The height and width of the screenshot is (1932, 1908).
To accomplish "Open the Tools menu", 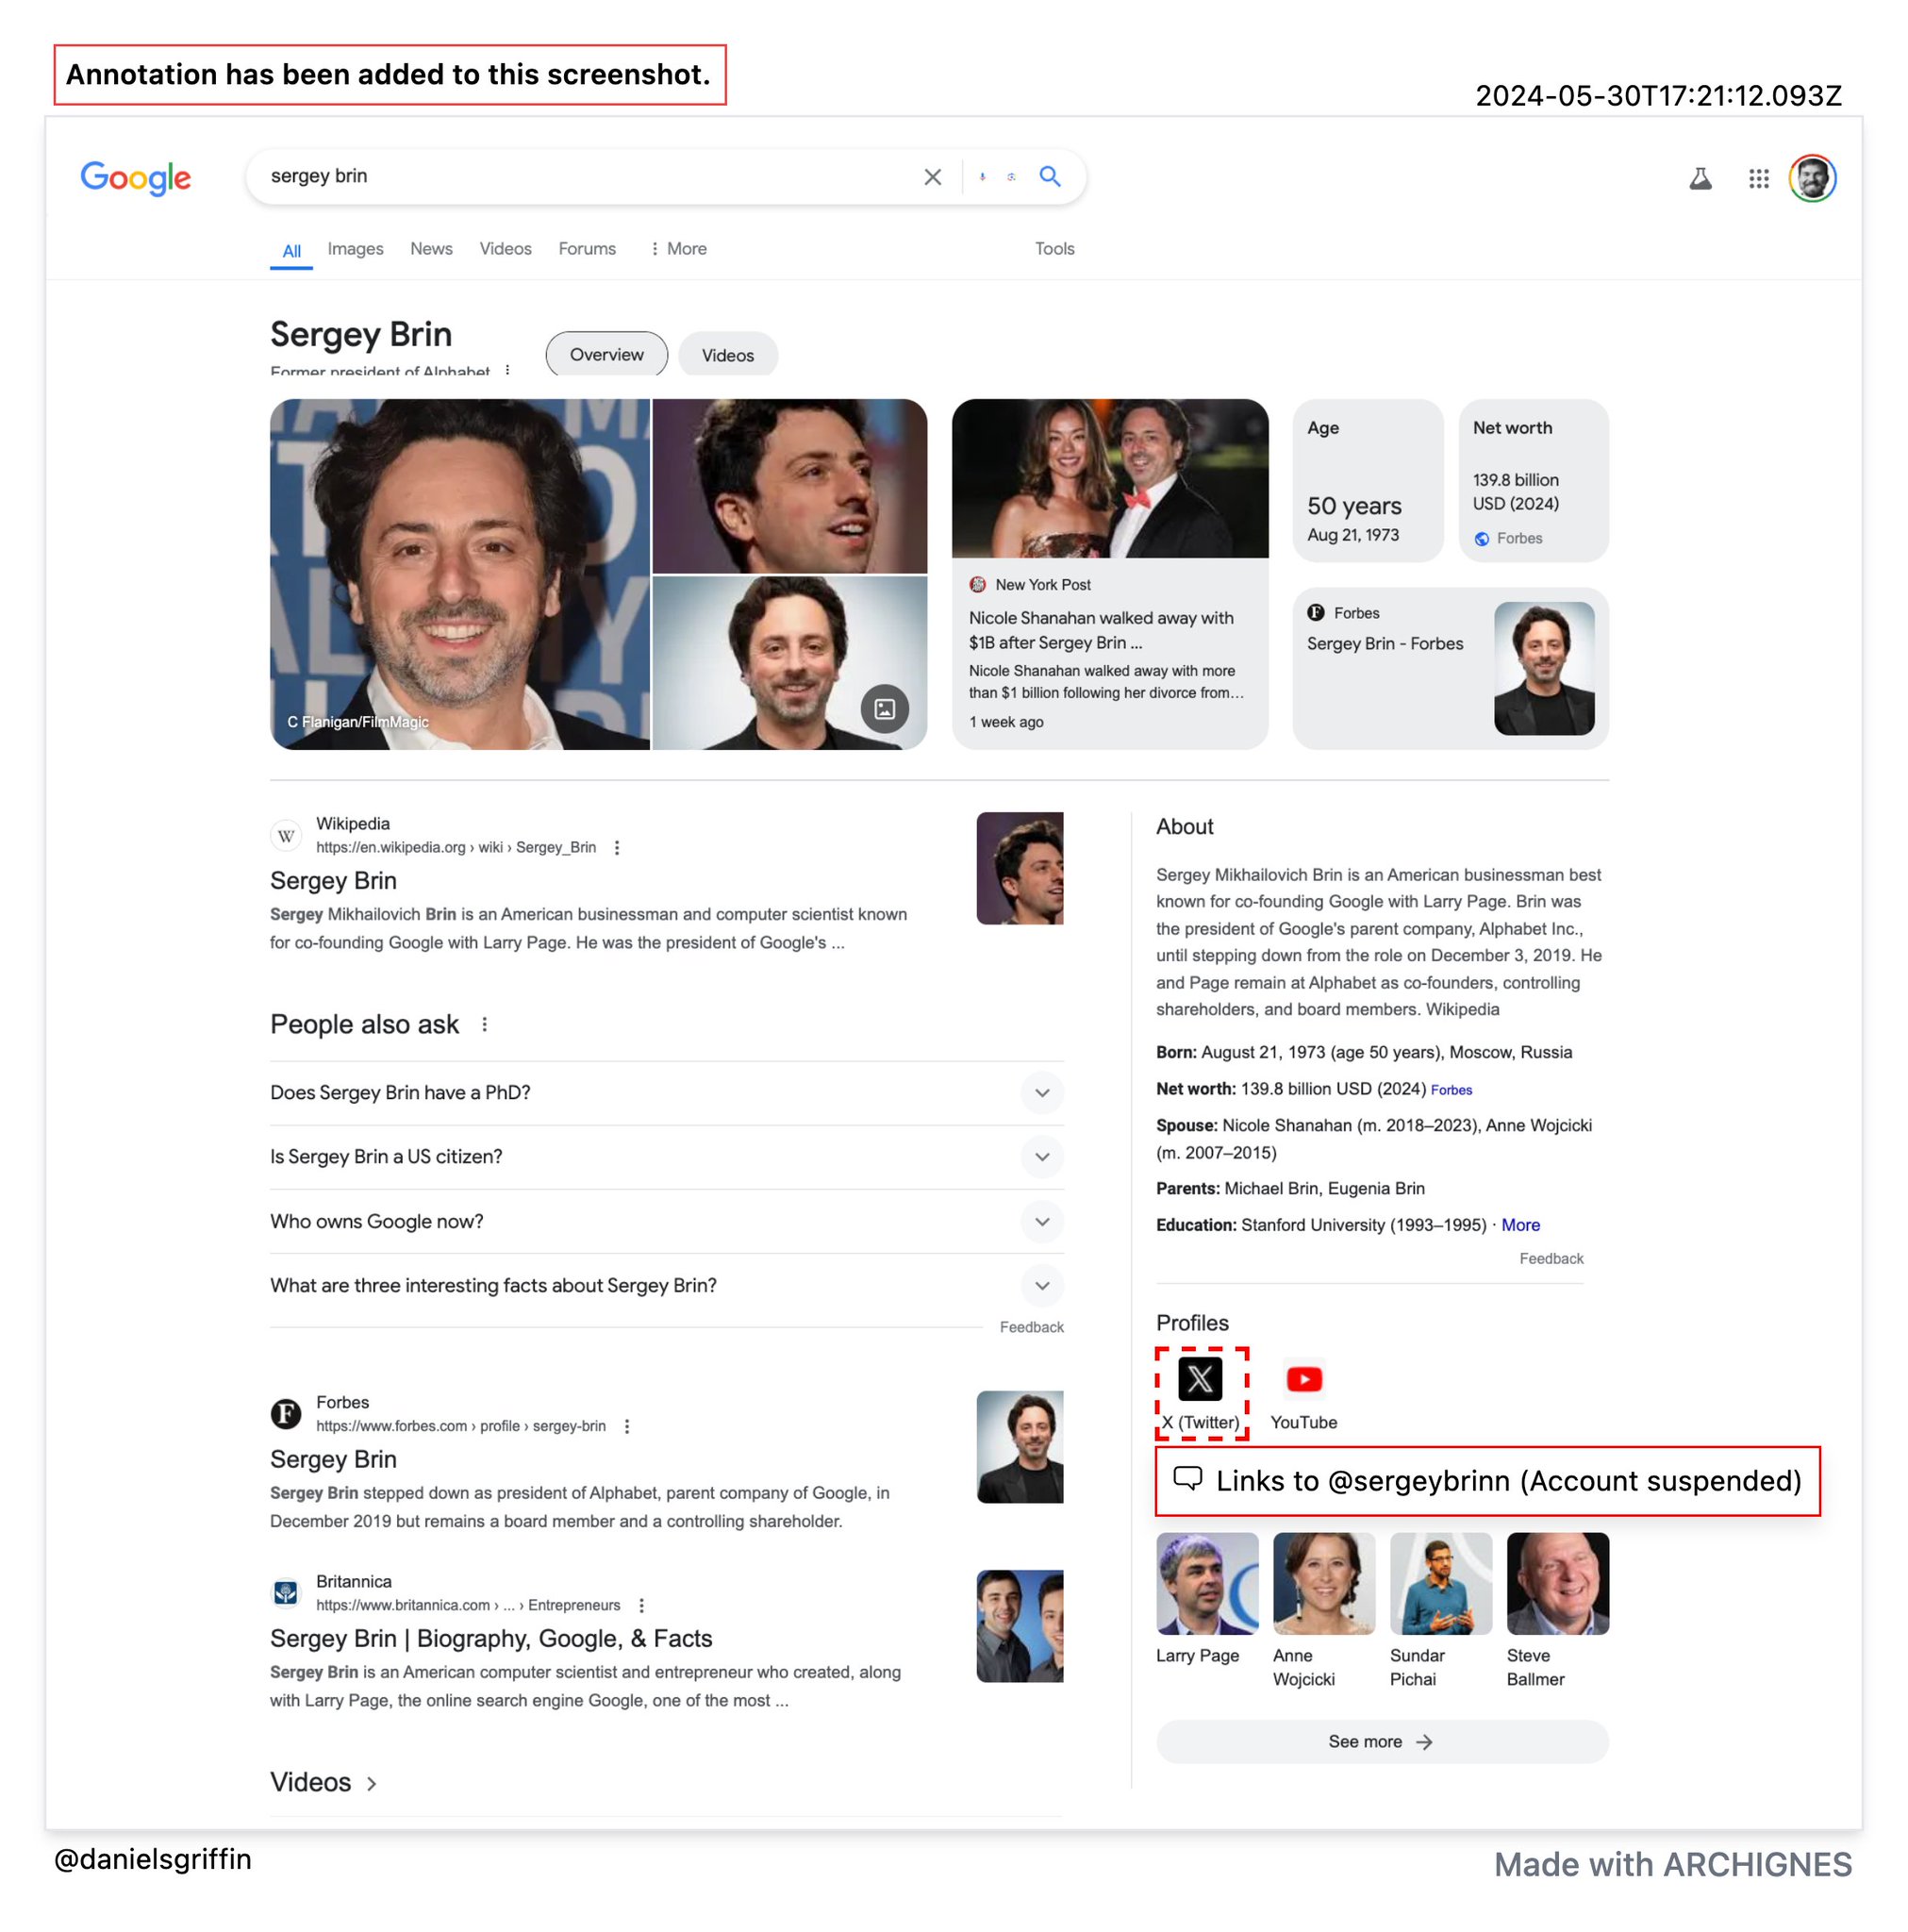I will pyautogui.click(x=1054, y=248).
